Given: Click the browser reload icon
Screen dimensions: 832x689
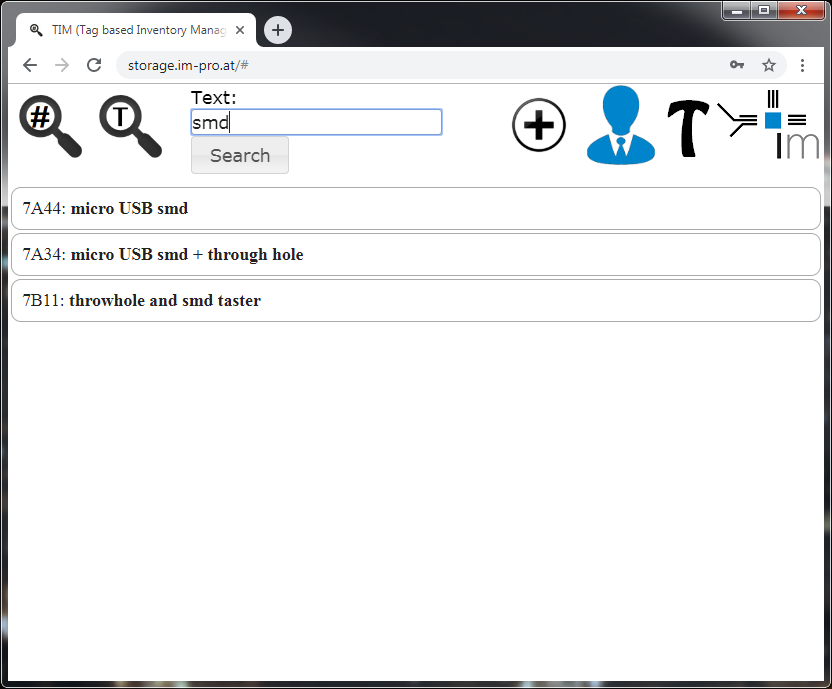Looking at the screenshot, I should pyautogui.click(x=94, y=64).
